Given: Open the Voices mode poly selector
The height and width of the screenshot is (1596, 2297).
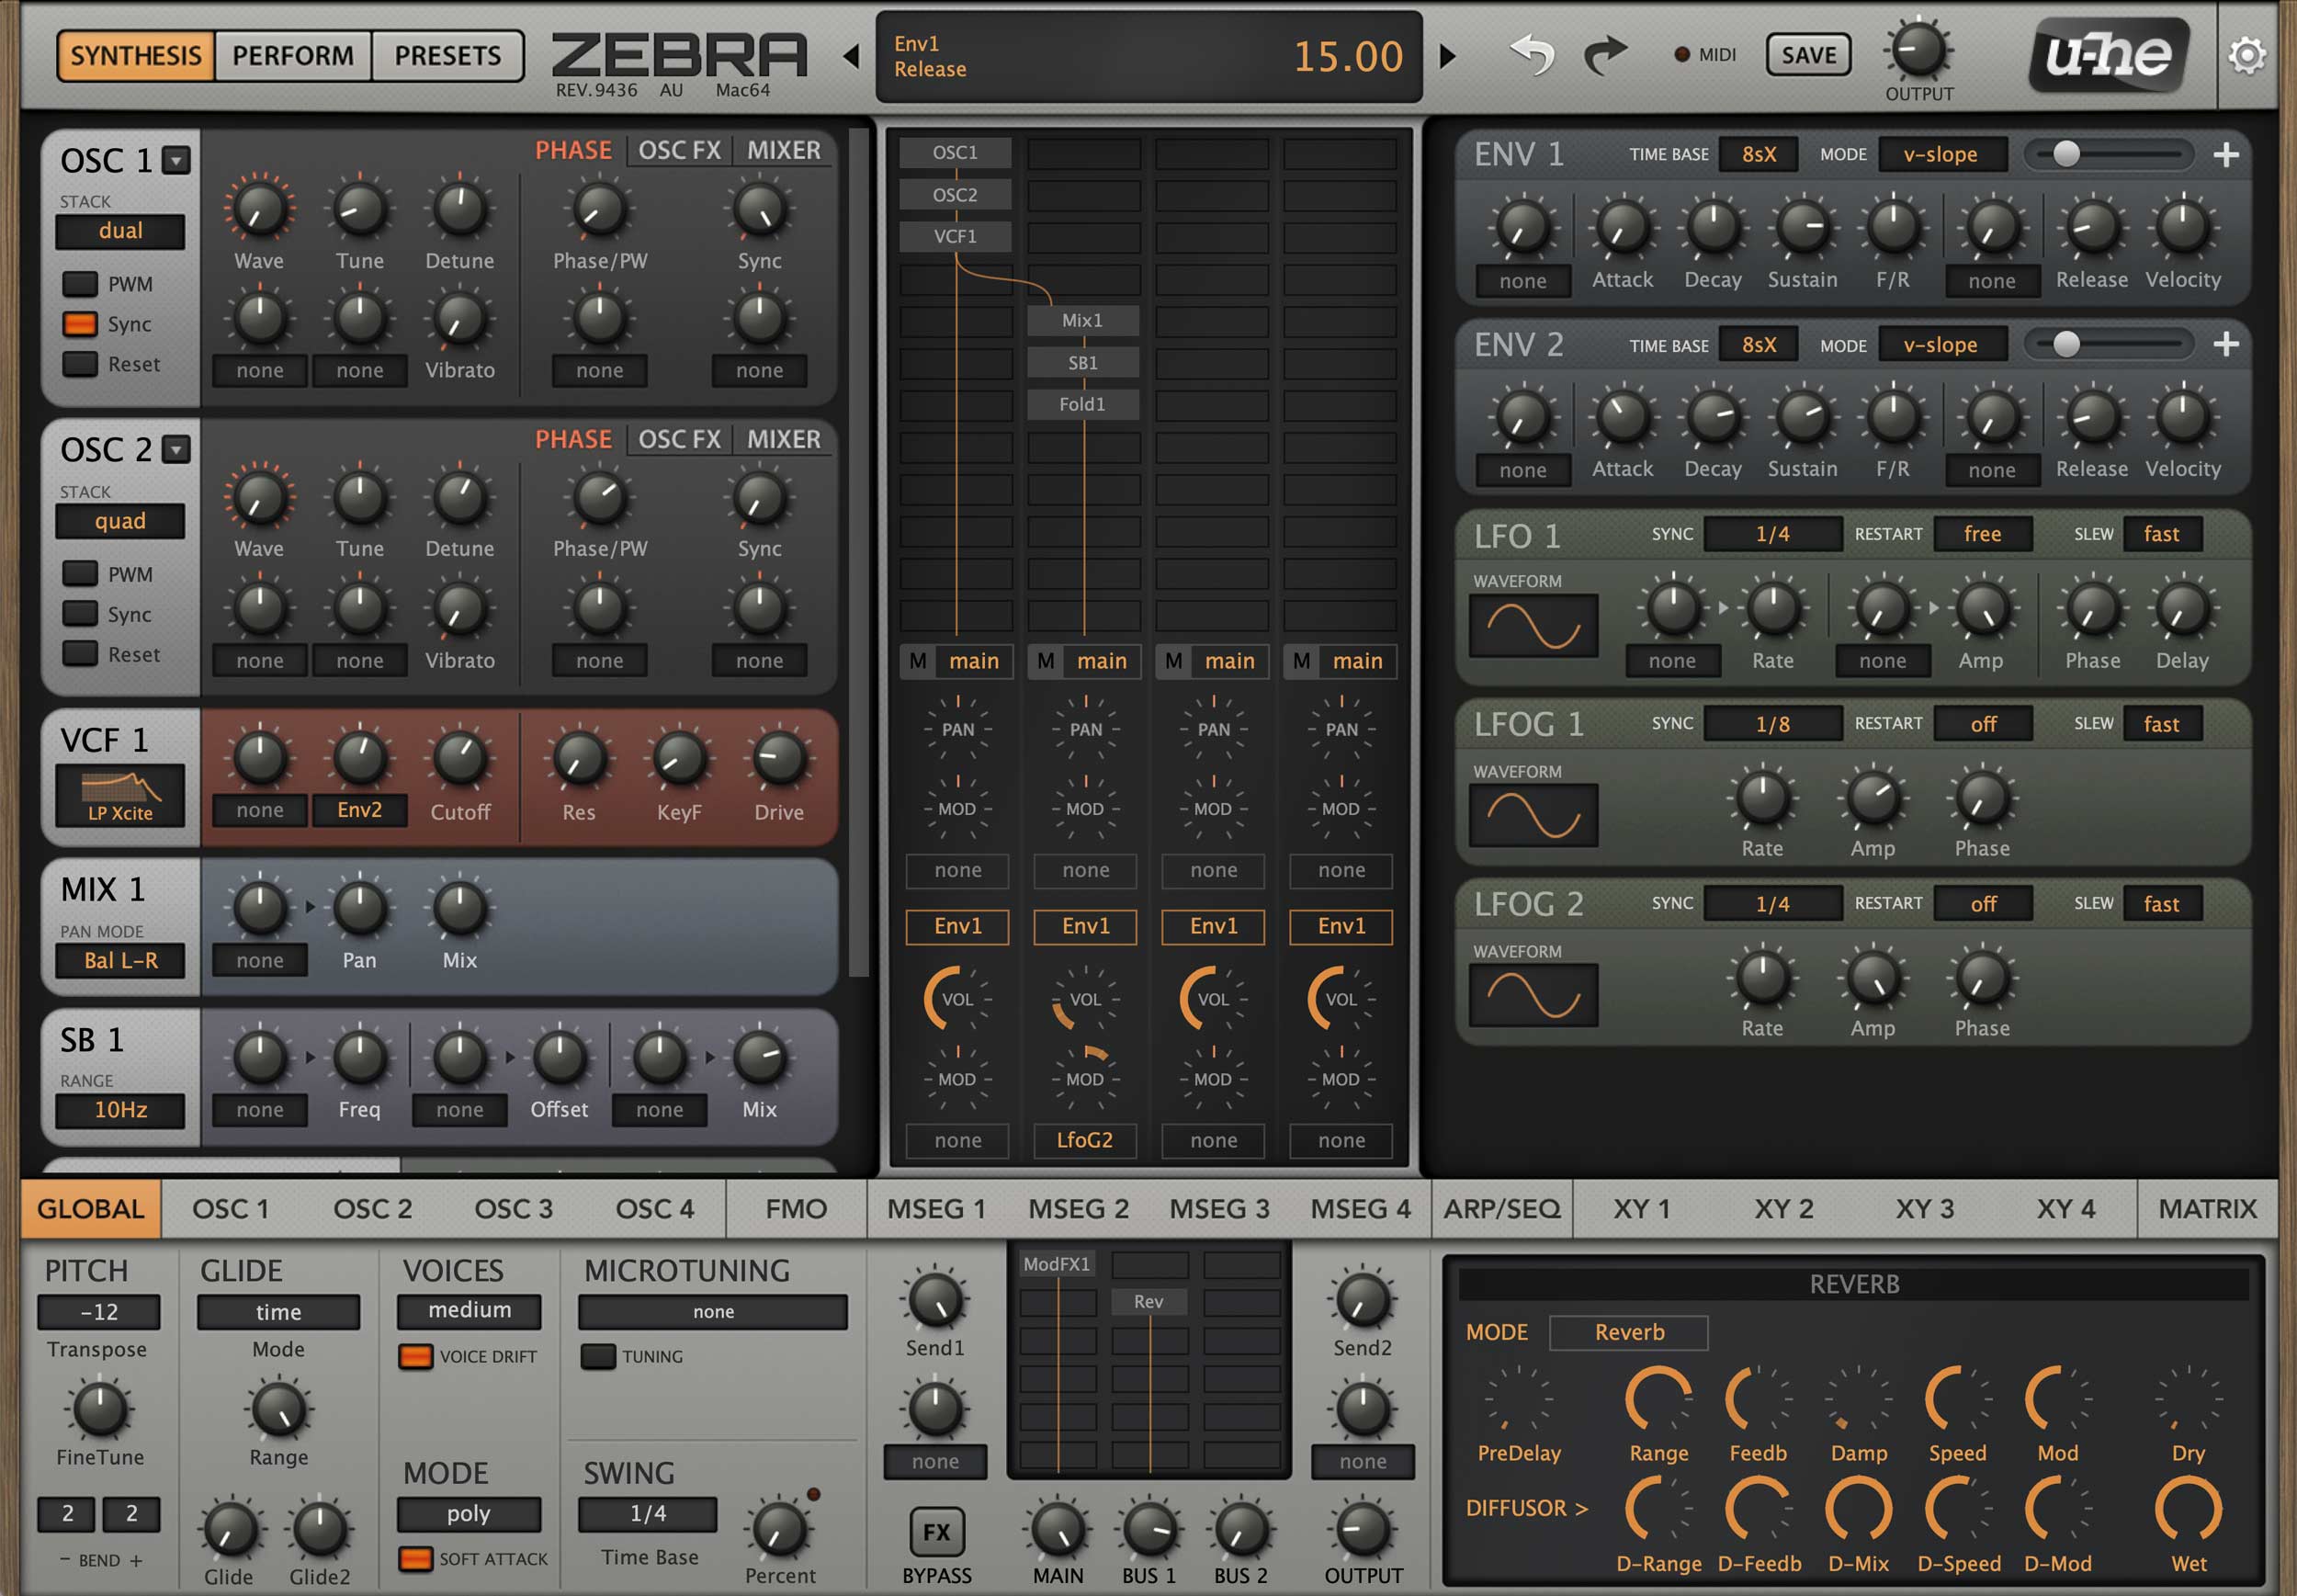Looking at the screenshot, I should pos(468,1513).
